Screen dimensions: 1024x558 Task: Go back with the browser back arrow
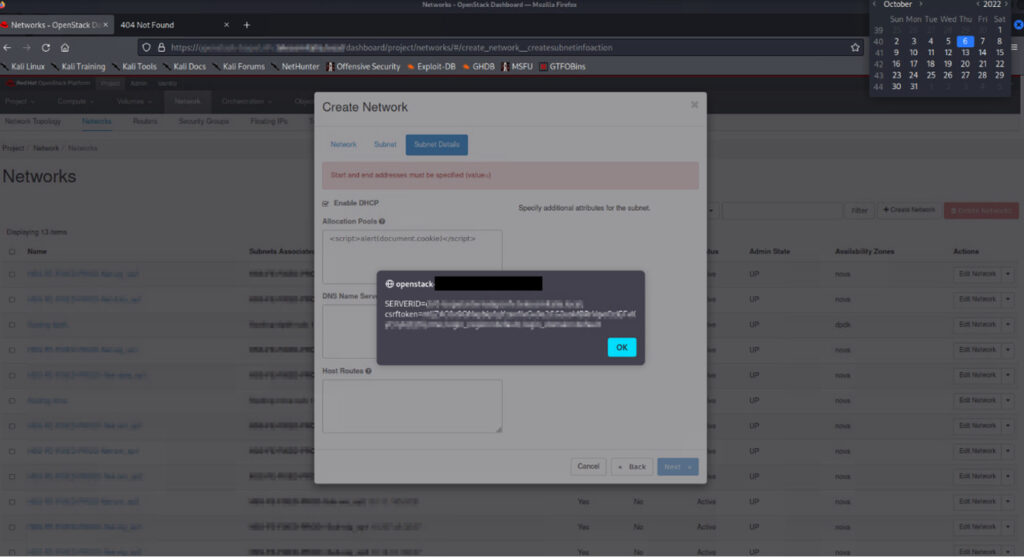click(x=8, y=47)
